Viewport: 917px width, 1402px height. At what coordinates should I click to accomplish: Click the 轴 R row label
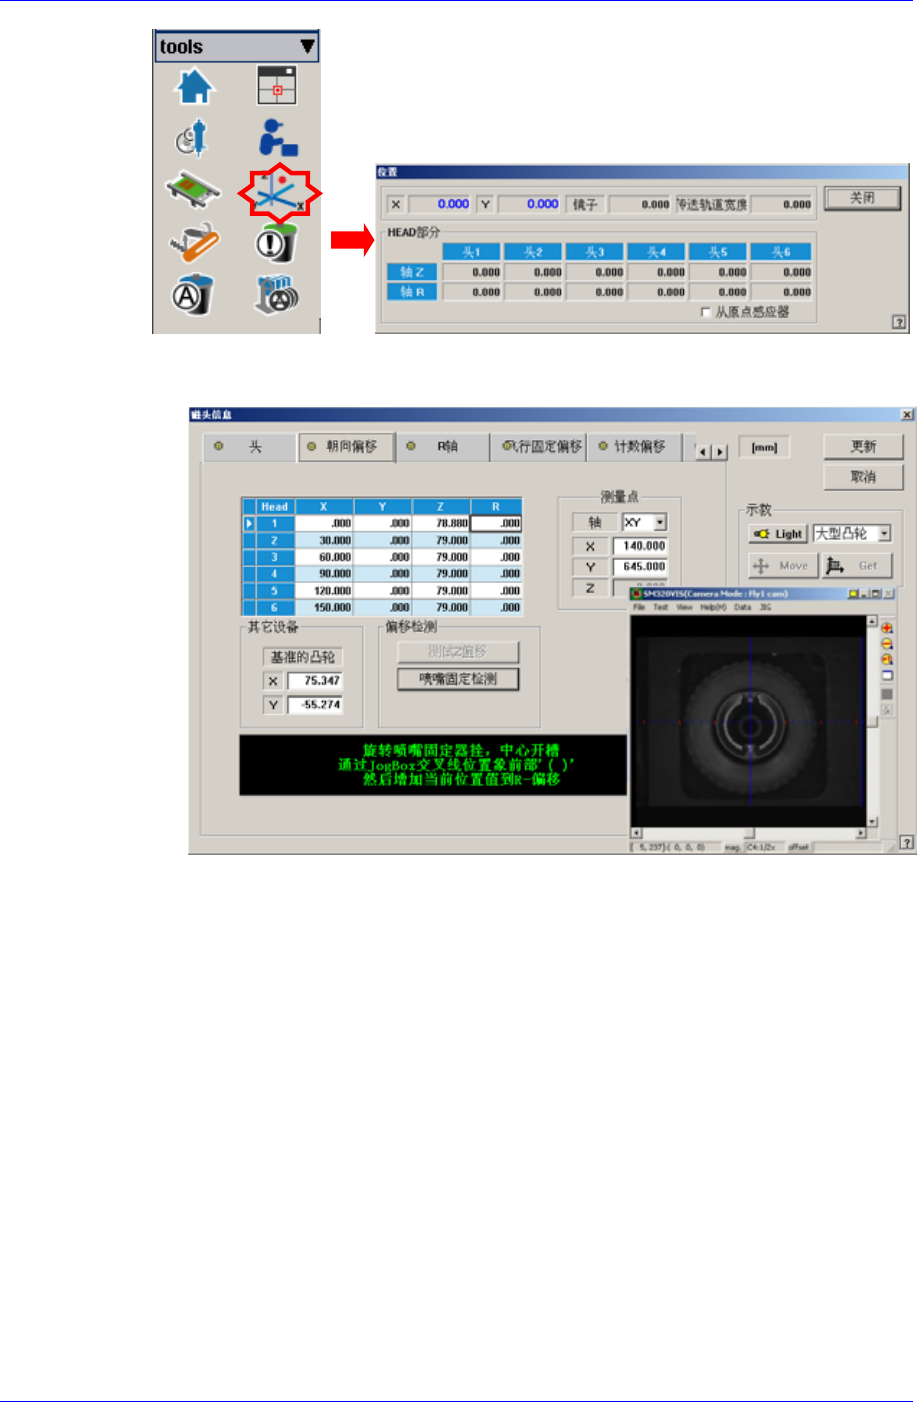click(x=412, y=292)
